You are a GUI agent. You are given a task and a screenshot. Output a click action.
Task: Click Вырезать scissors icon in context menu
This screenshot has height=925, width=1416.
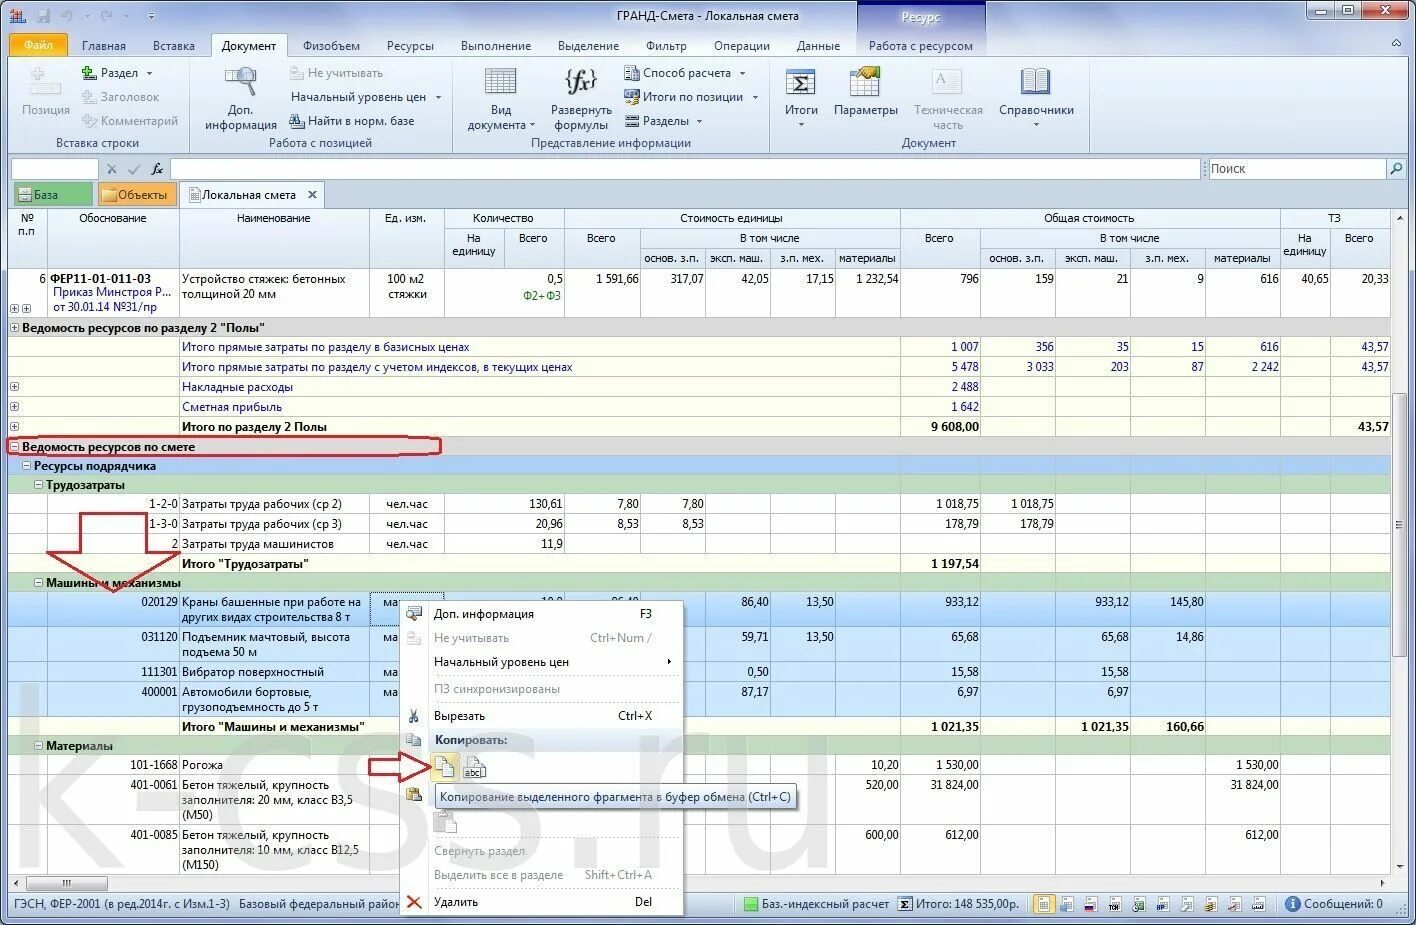click(414, 716)
